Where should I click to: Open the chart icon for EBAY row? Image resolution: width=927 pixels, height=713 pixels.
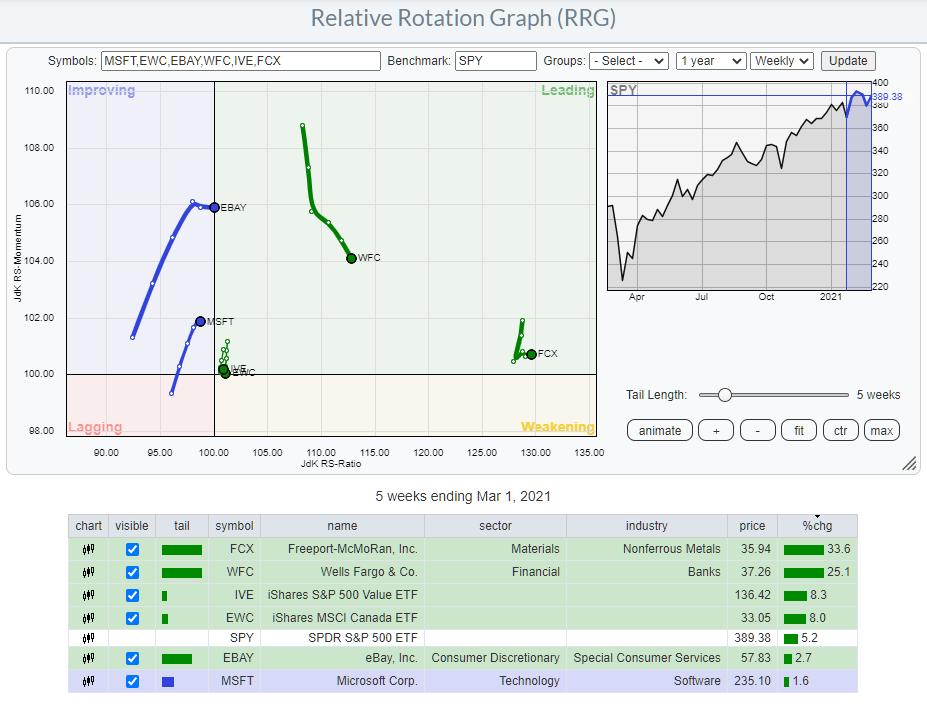88,658
